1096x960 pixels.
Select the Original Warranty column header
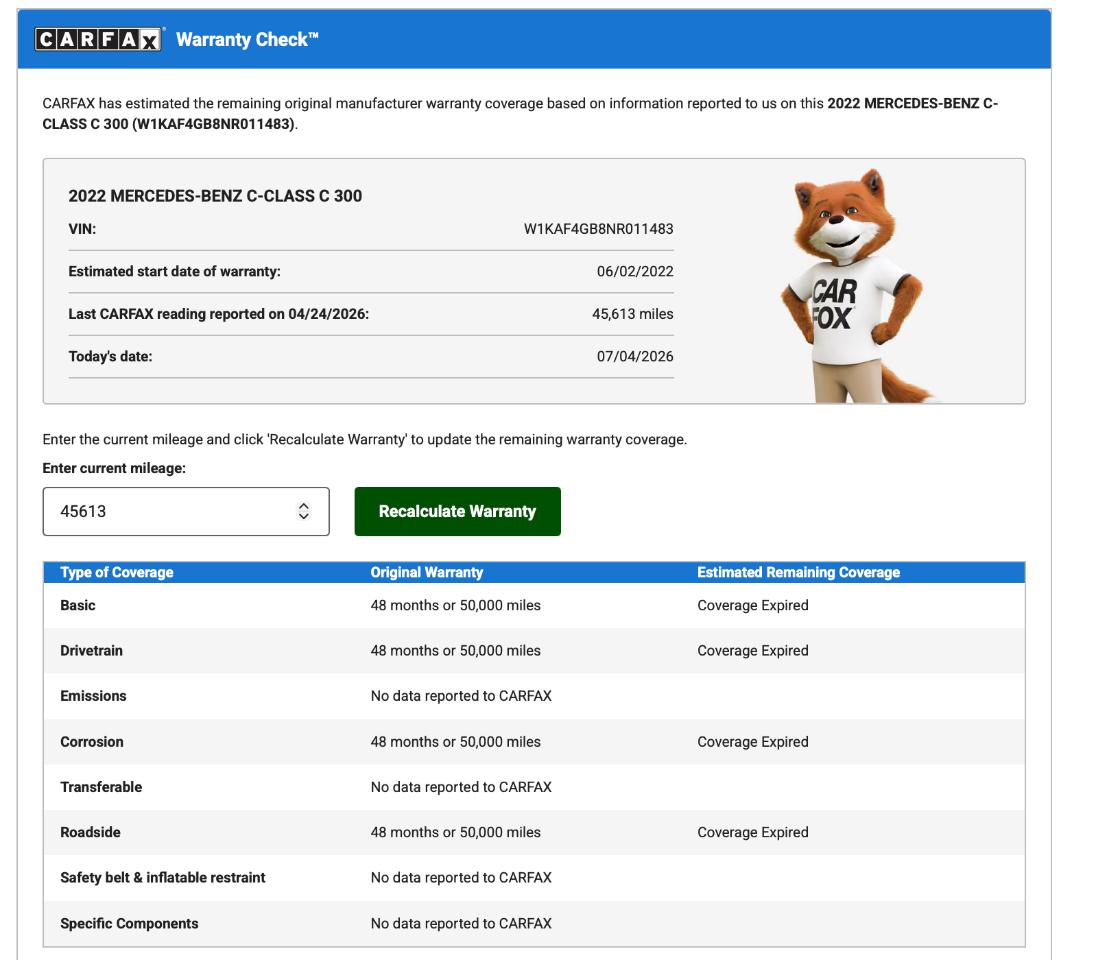click(426, 572)
